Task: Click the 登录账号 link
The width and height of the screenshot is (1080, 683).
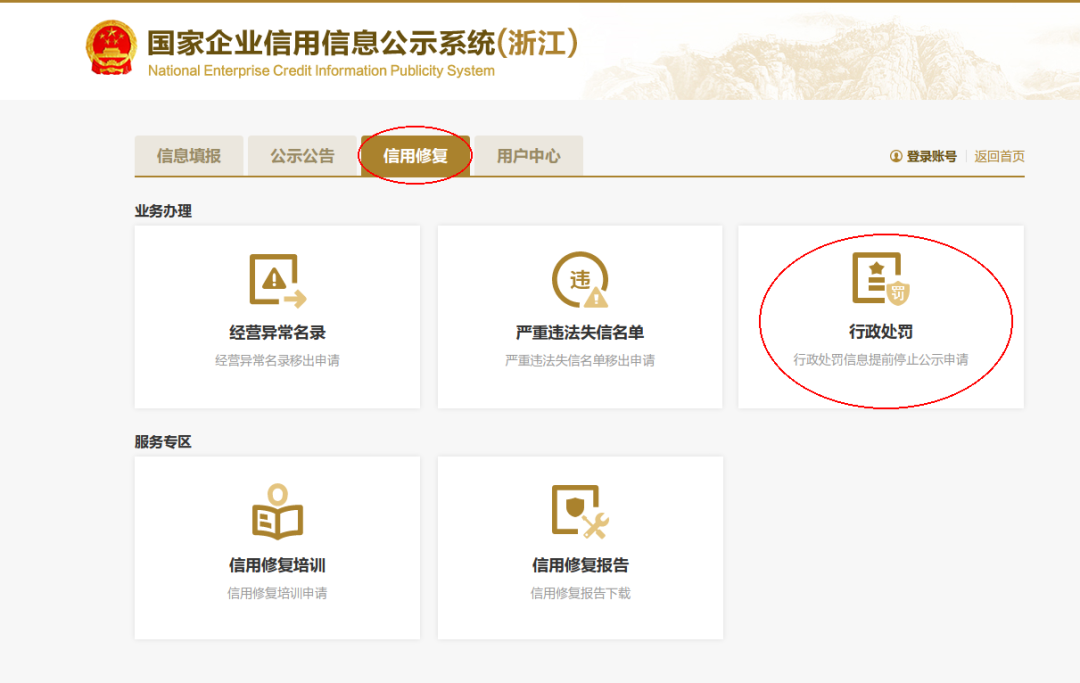Action: [x=931, y=156]
